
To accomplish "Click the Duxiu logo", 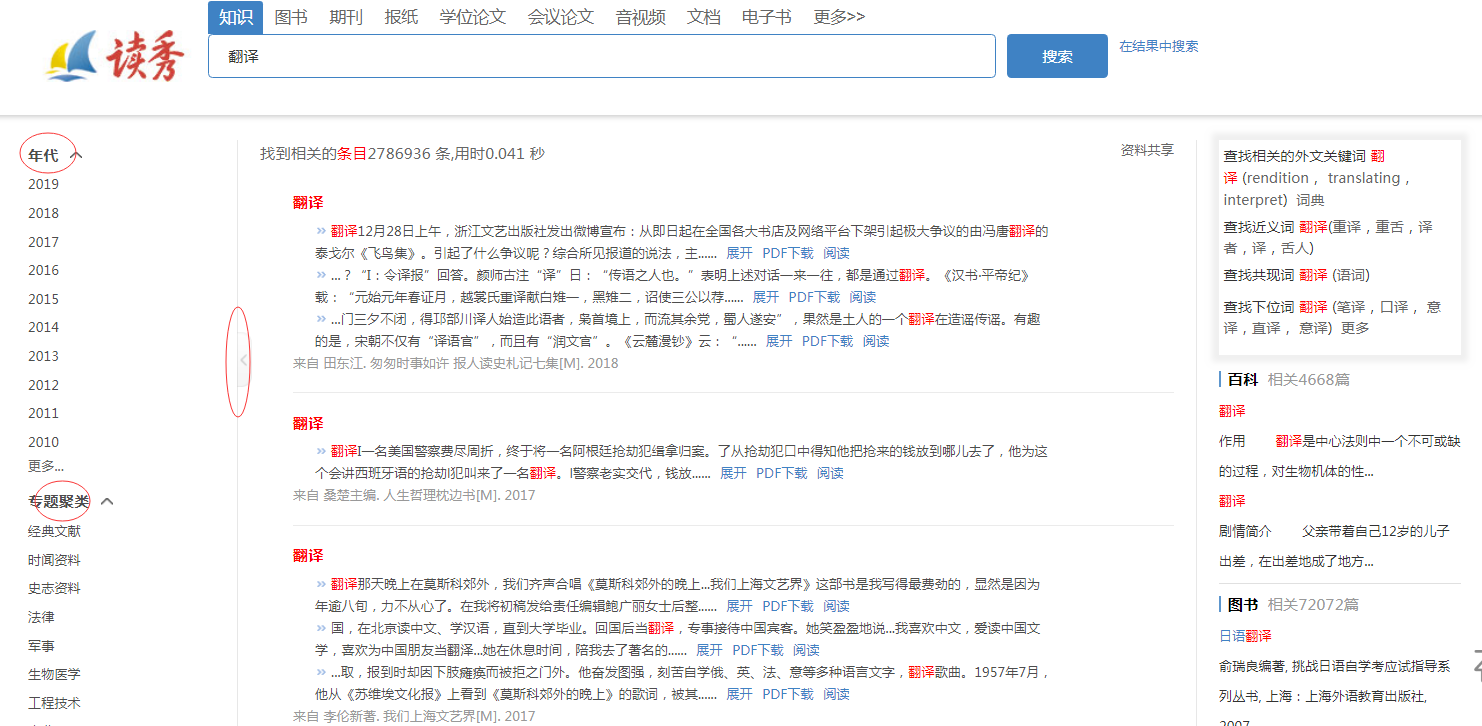I will pos(115,56).
